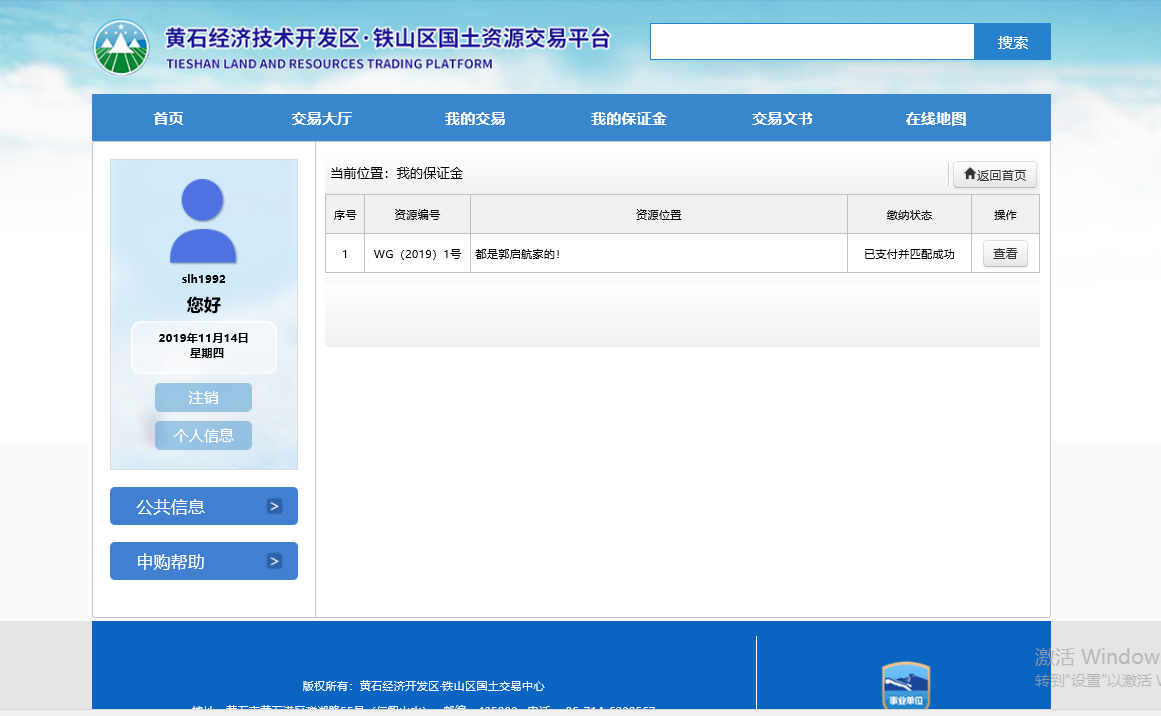
Task: Click the Tieshan platform mountain logo
Action: (x=121, y=47)
